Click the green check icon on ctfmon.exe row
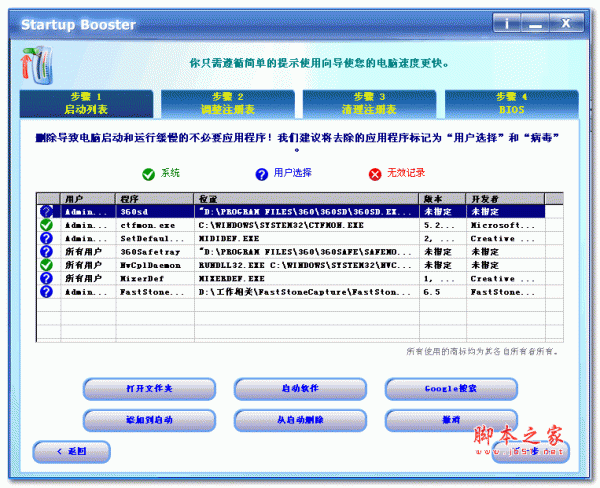The width and height of the screenshot is (600, 488). point(46,225)
